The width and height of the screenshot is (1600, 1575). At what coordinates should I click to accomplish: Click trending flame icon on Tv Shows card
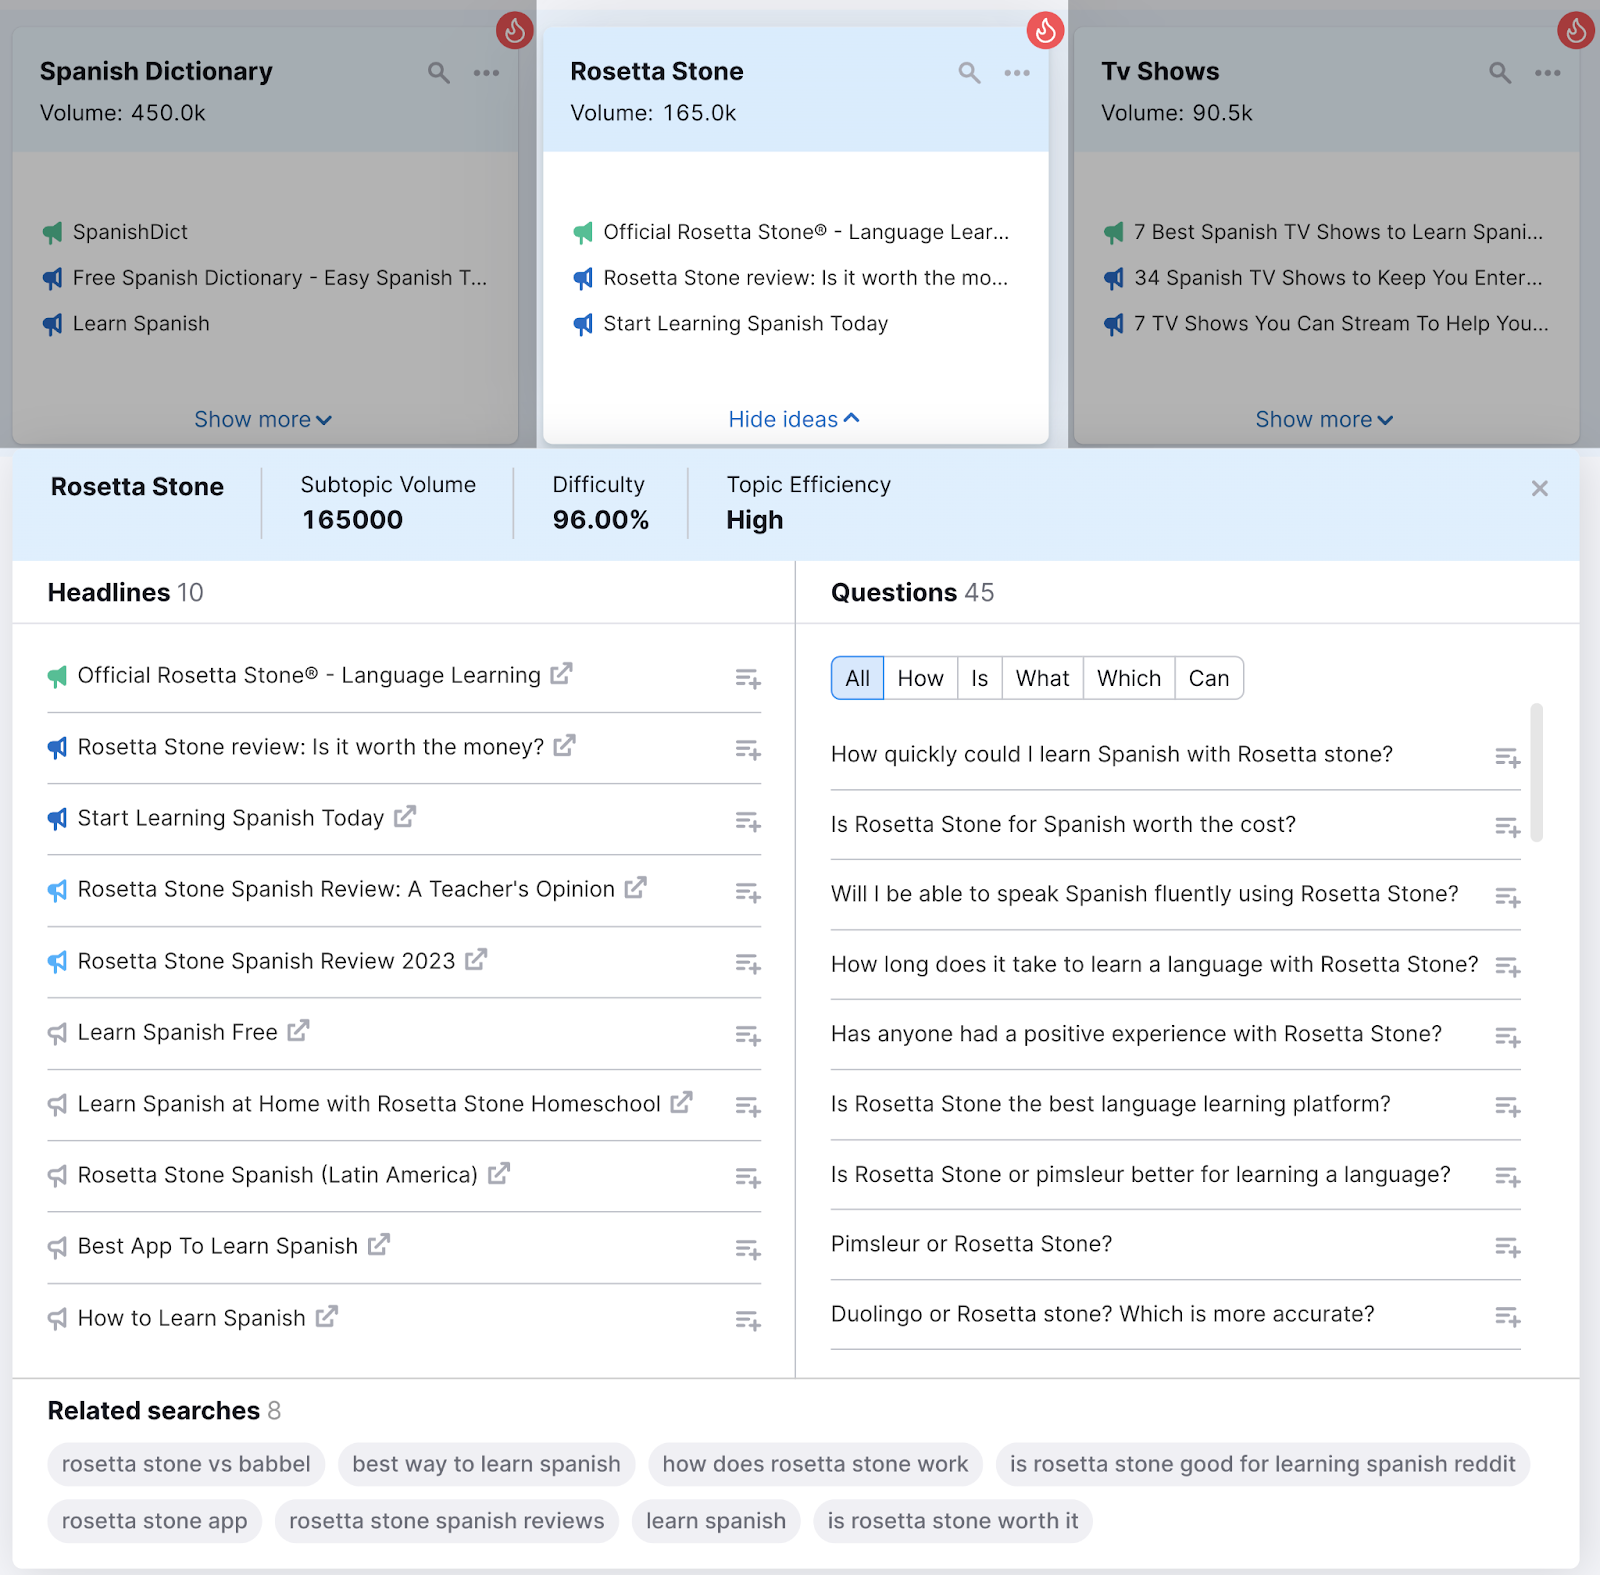click(1576, 30)
